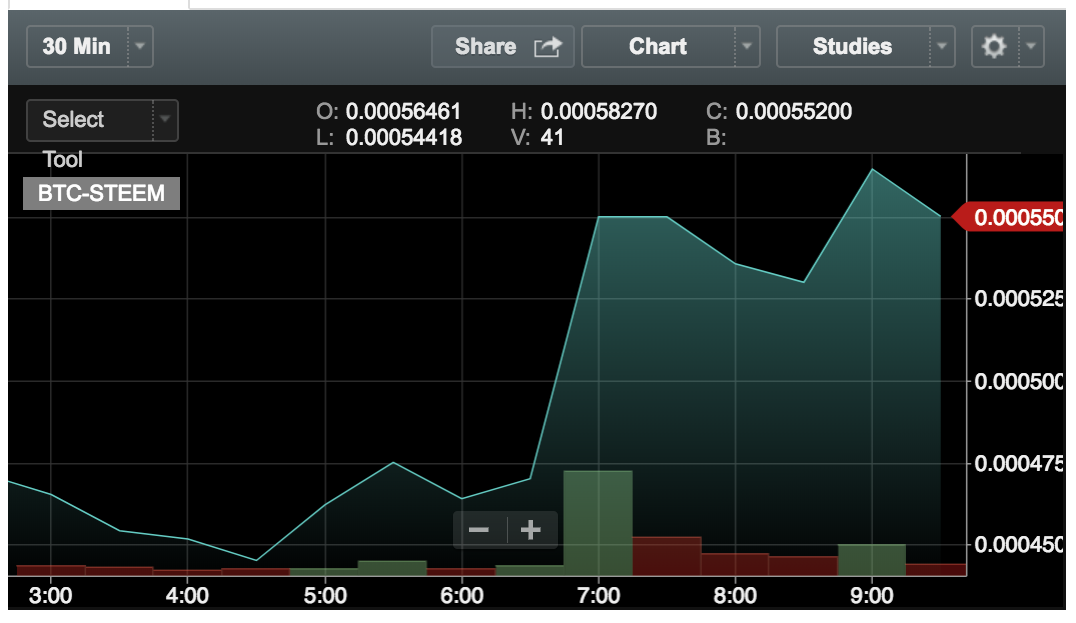Open the 30 Min interval selector
Image resolution: width=1076 pixels, height=623 pixels.
89,47
